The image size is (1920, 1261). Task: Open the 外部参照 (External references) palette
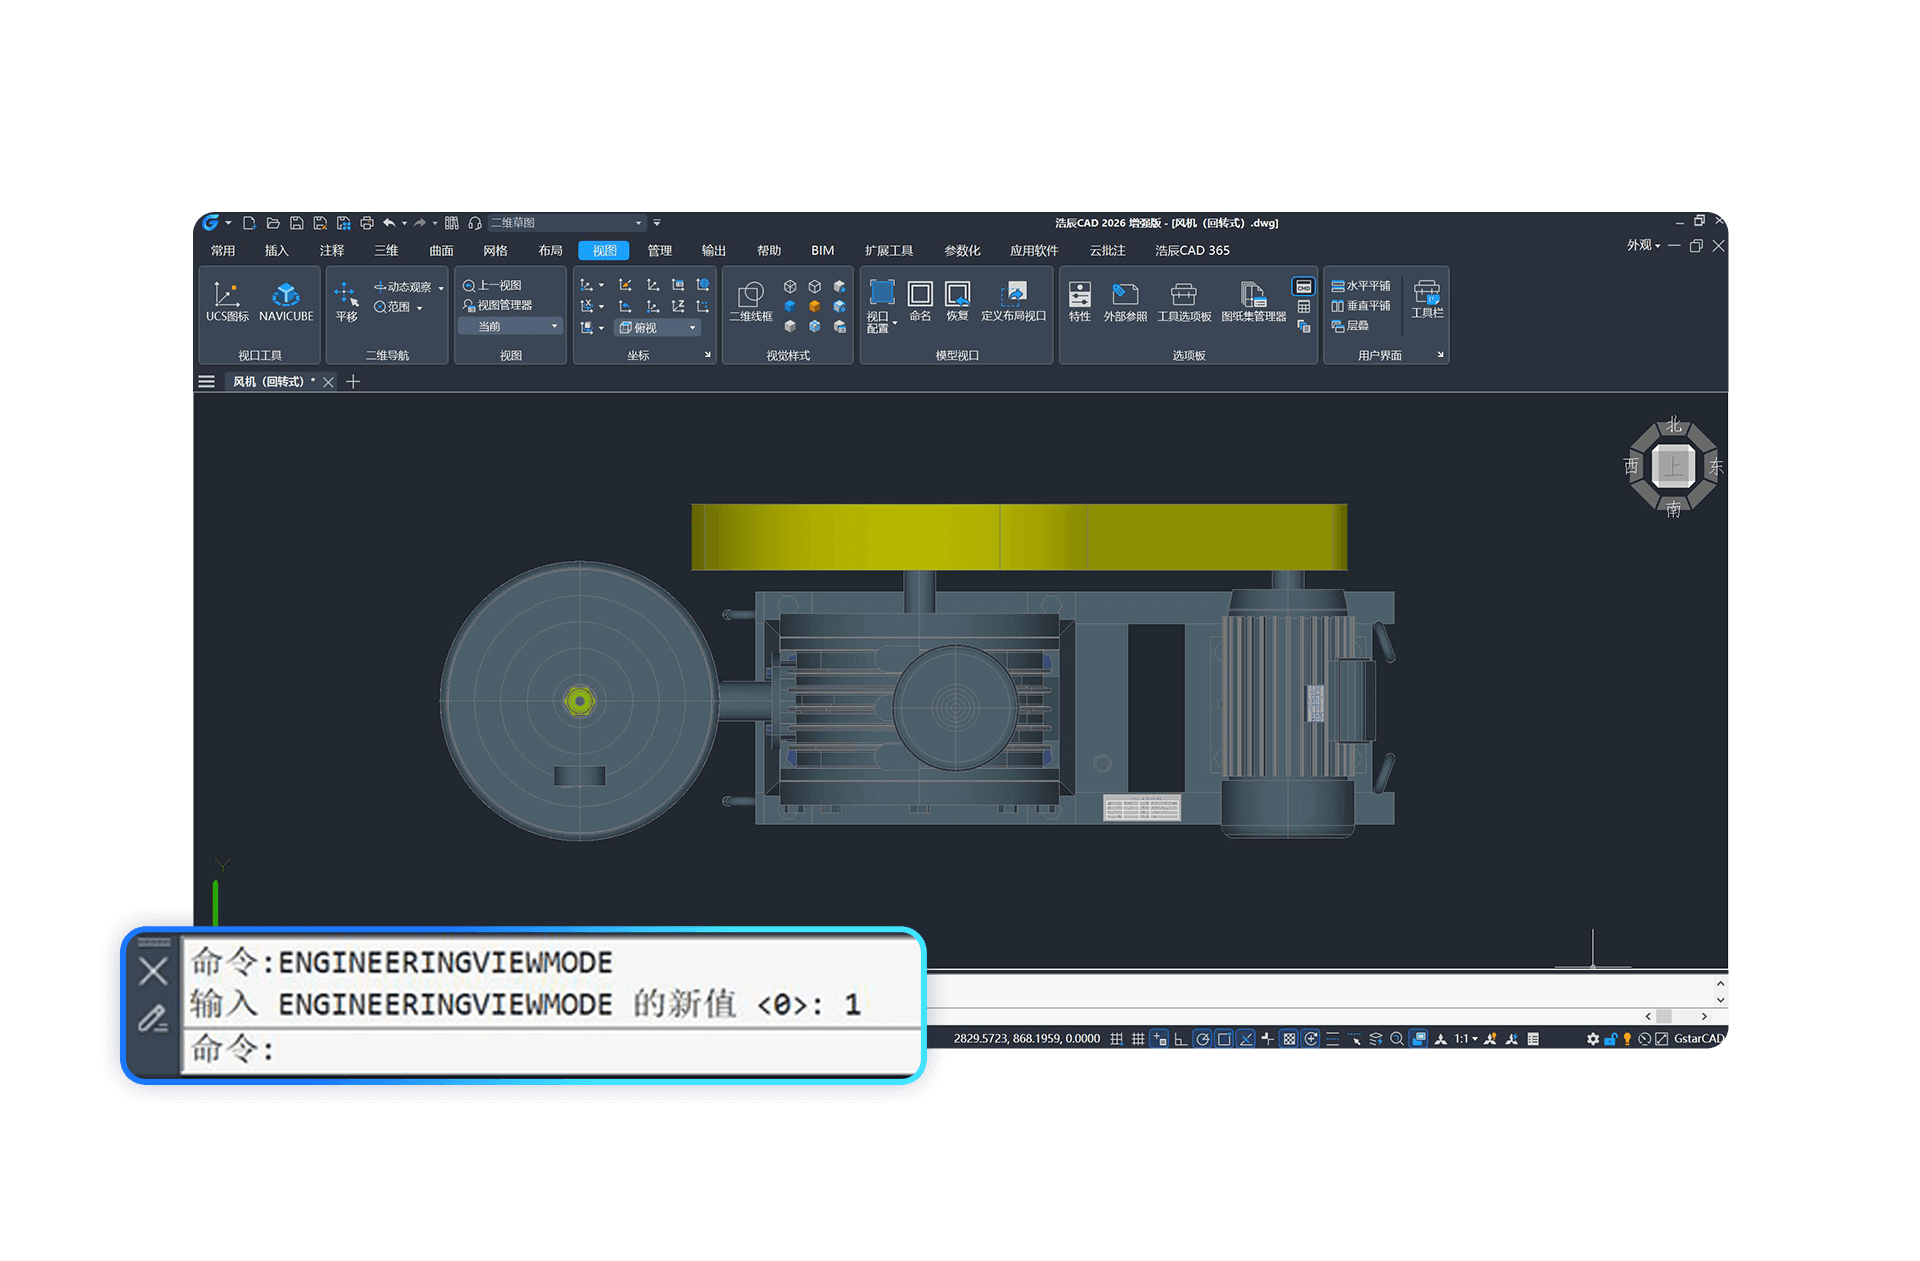(x=1125, y=300)
